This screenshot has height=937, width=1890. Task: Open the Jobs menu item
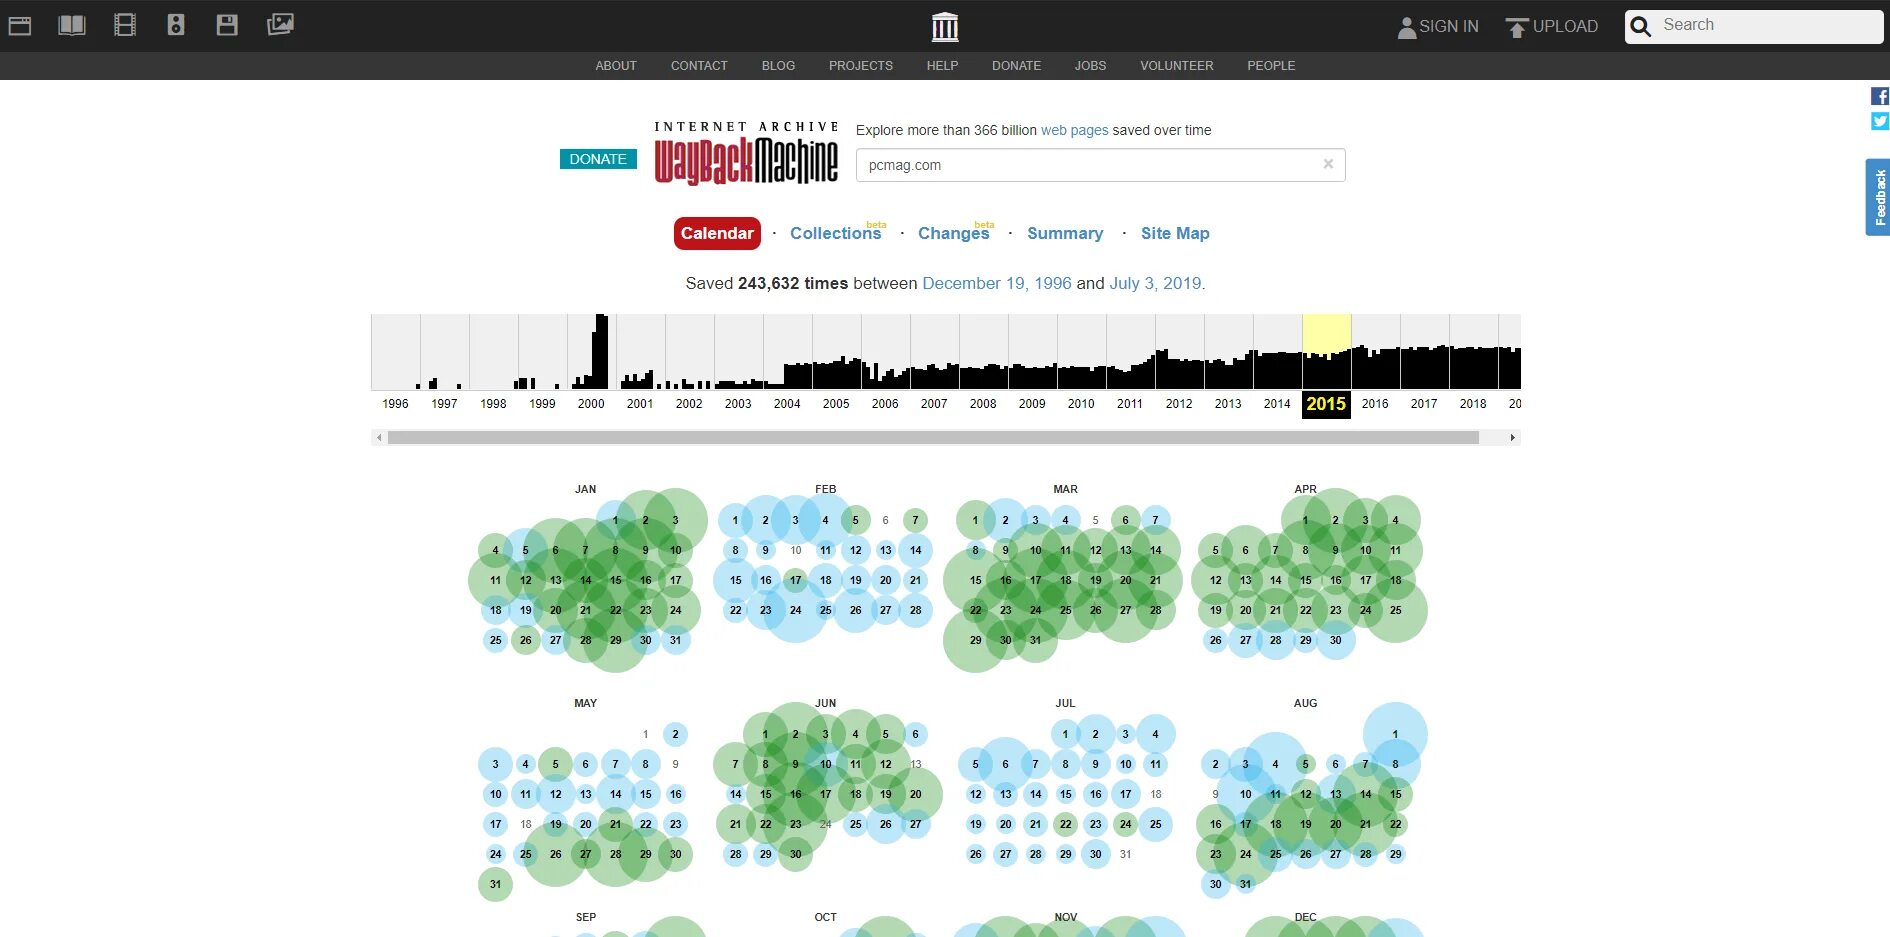click(1090, 66)
